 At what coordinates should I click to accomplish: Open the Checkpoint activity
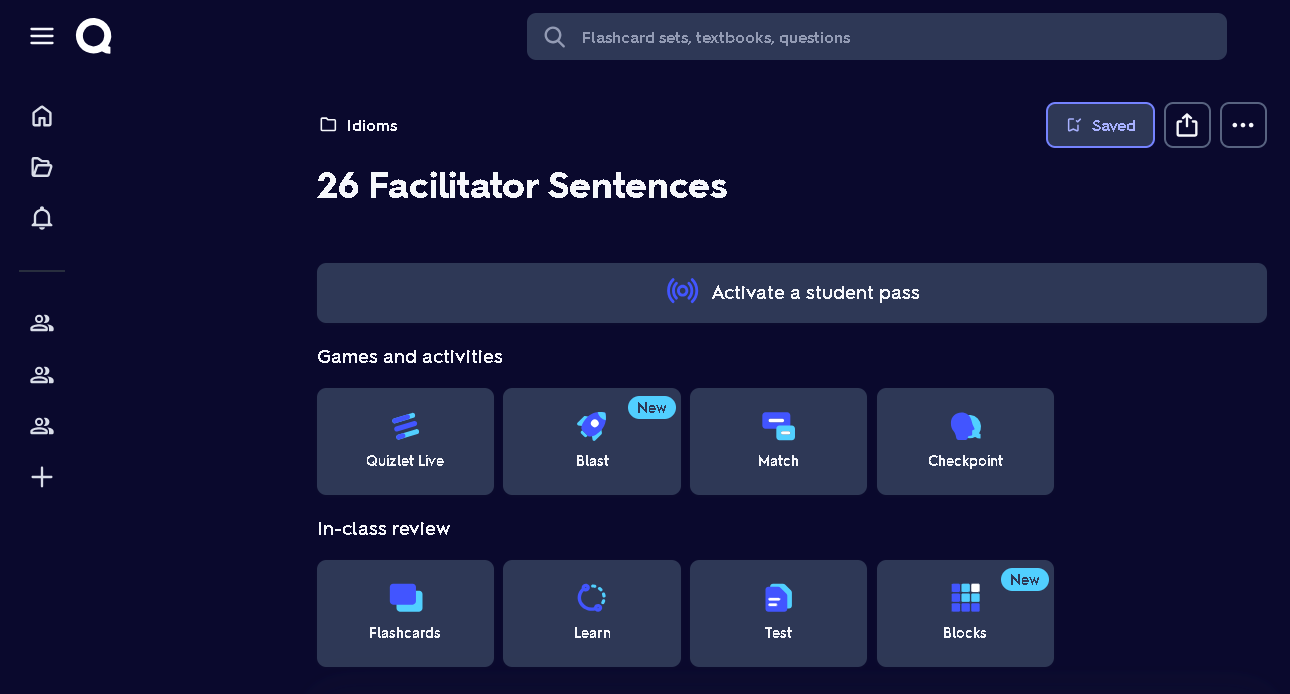click(965, 441)
